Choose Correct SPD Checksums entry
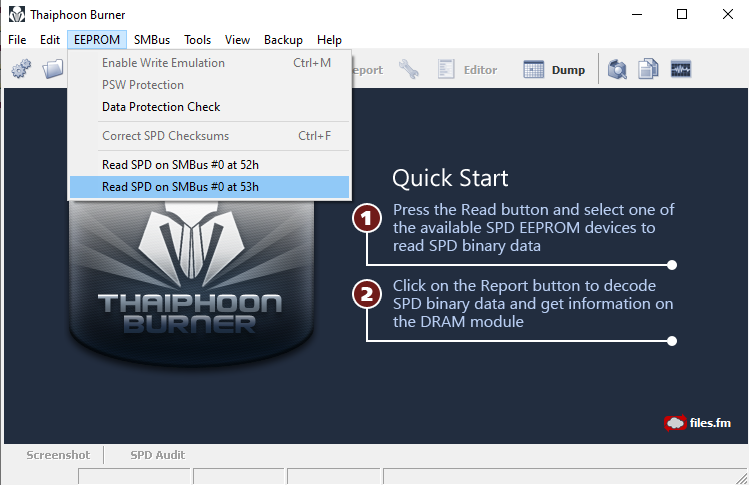 point(210,136)
